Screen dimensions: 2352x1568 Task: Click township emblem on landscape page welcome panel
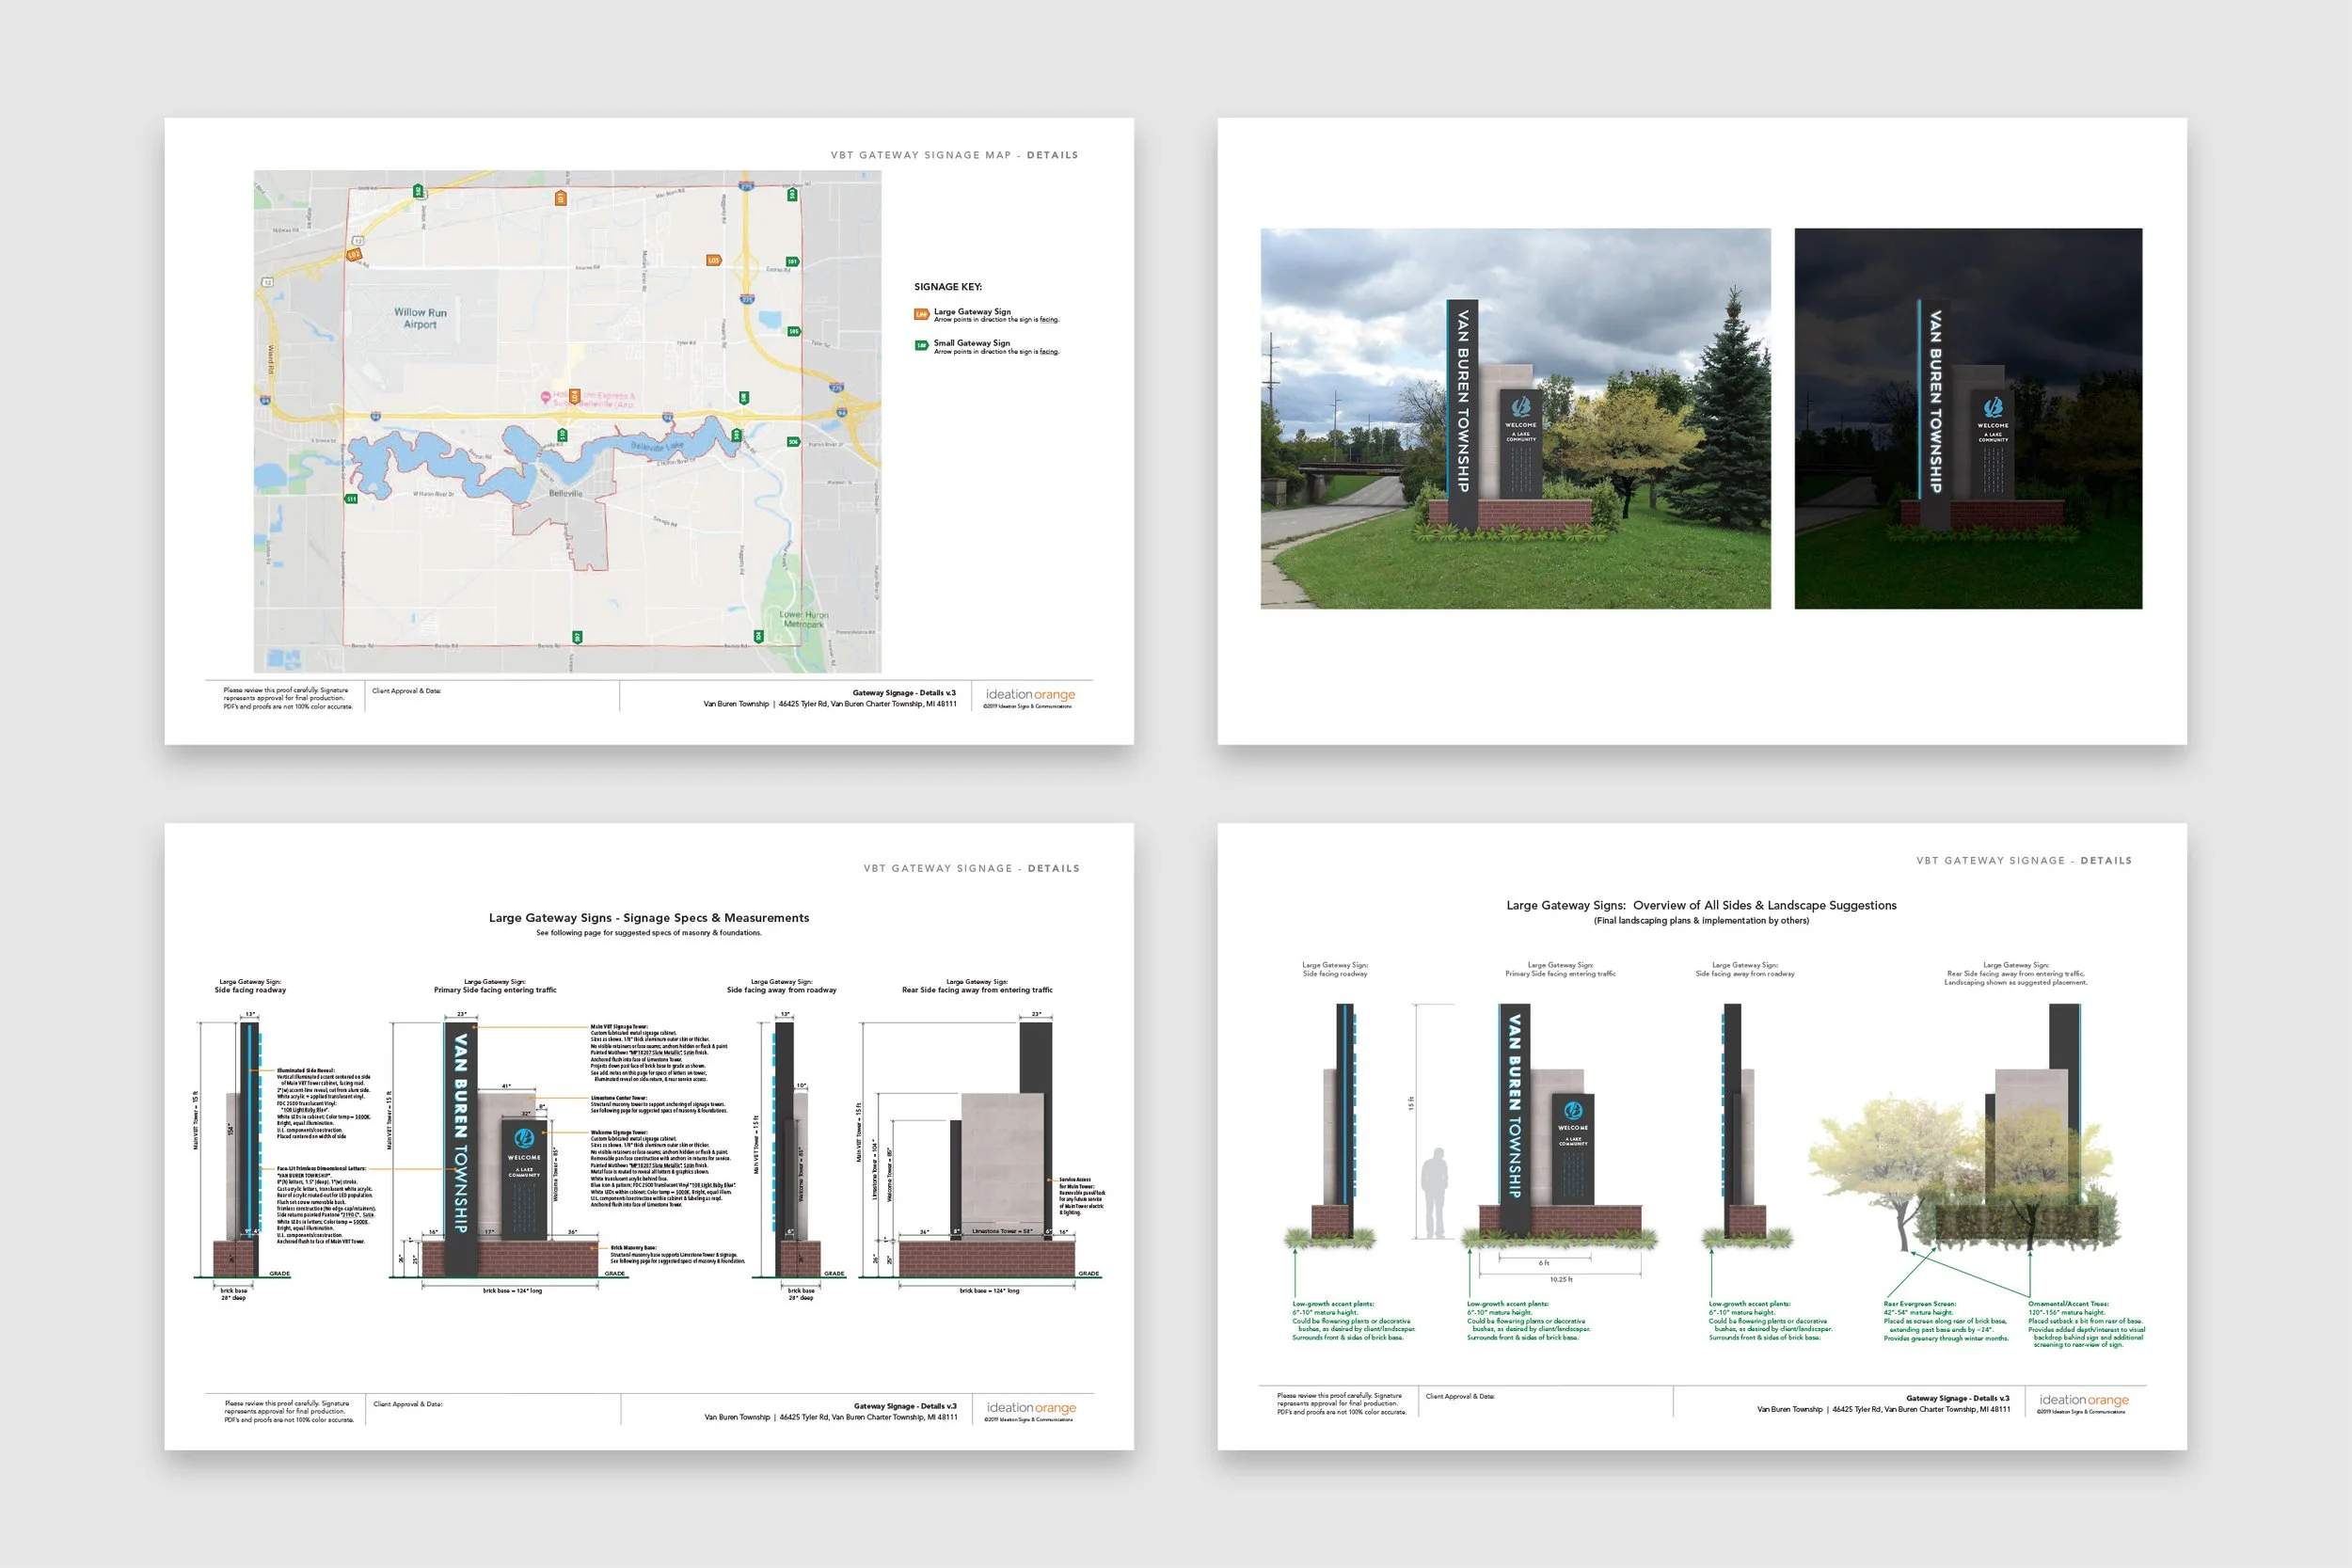click(x=1573, y=1111)
